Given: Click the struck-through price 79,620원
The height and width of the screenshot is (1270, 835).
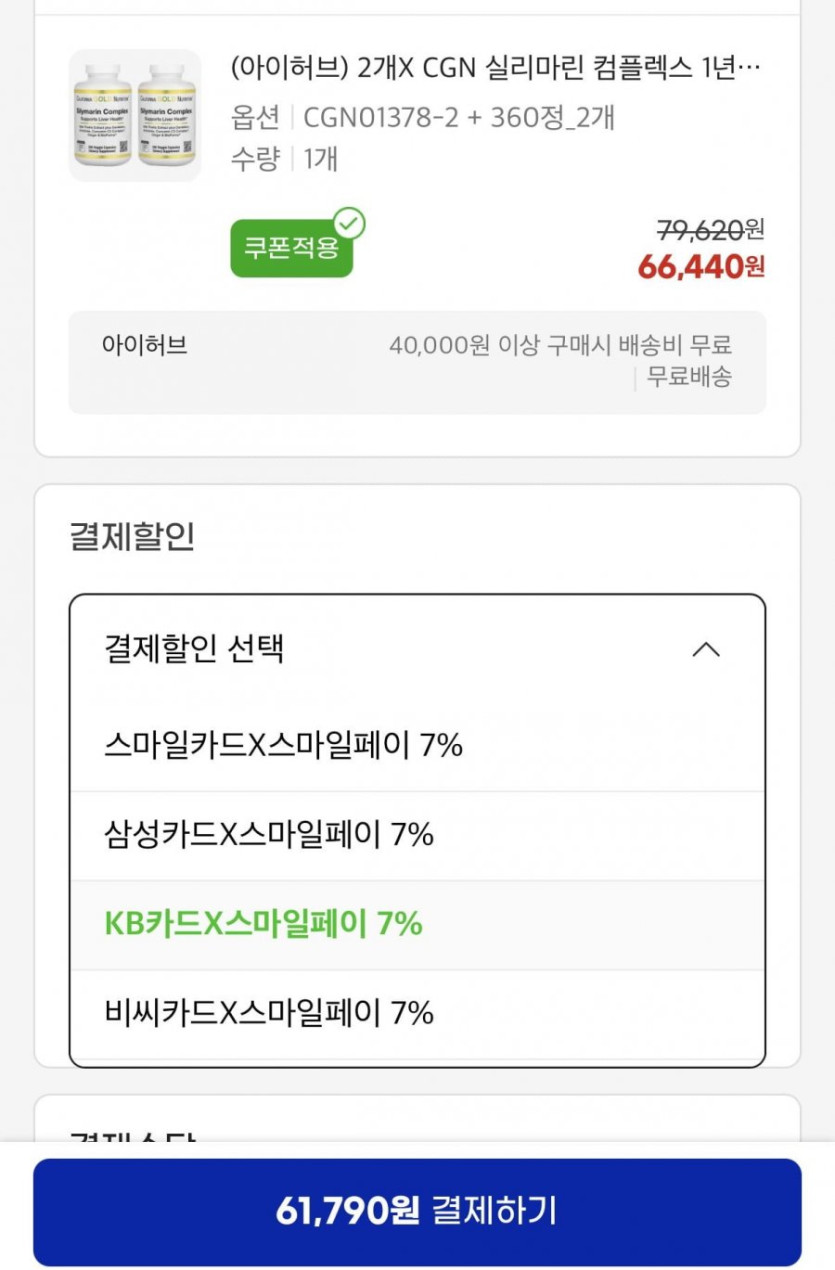Looking at the screenshot, I should [x=710, y=230].
